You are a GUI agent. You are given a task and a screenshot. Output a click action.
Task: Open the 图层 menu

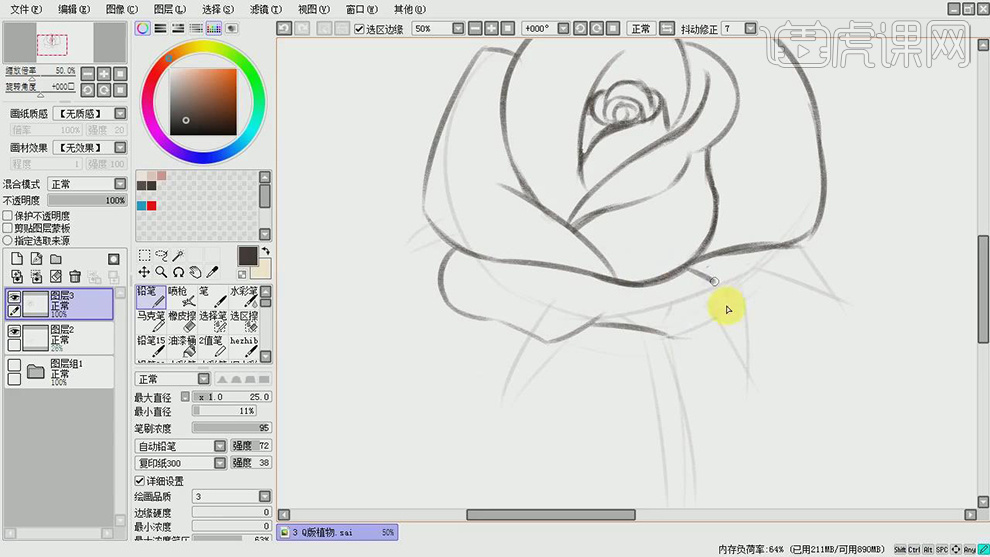171,9
